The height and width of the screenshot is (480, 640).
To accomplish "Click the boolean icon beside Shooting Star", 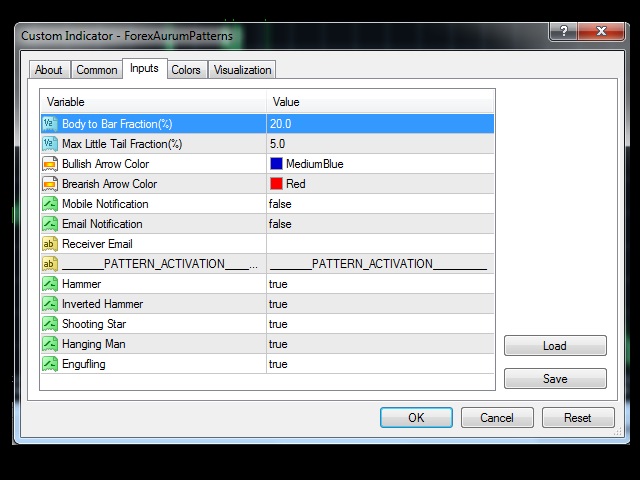I will 50,324.
